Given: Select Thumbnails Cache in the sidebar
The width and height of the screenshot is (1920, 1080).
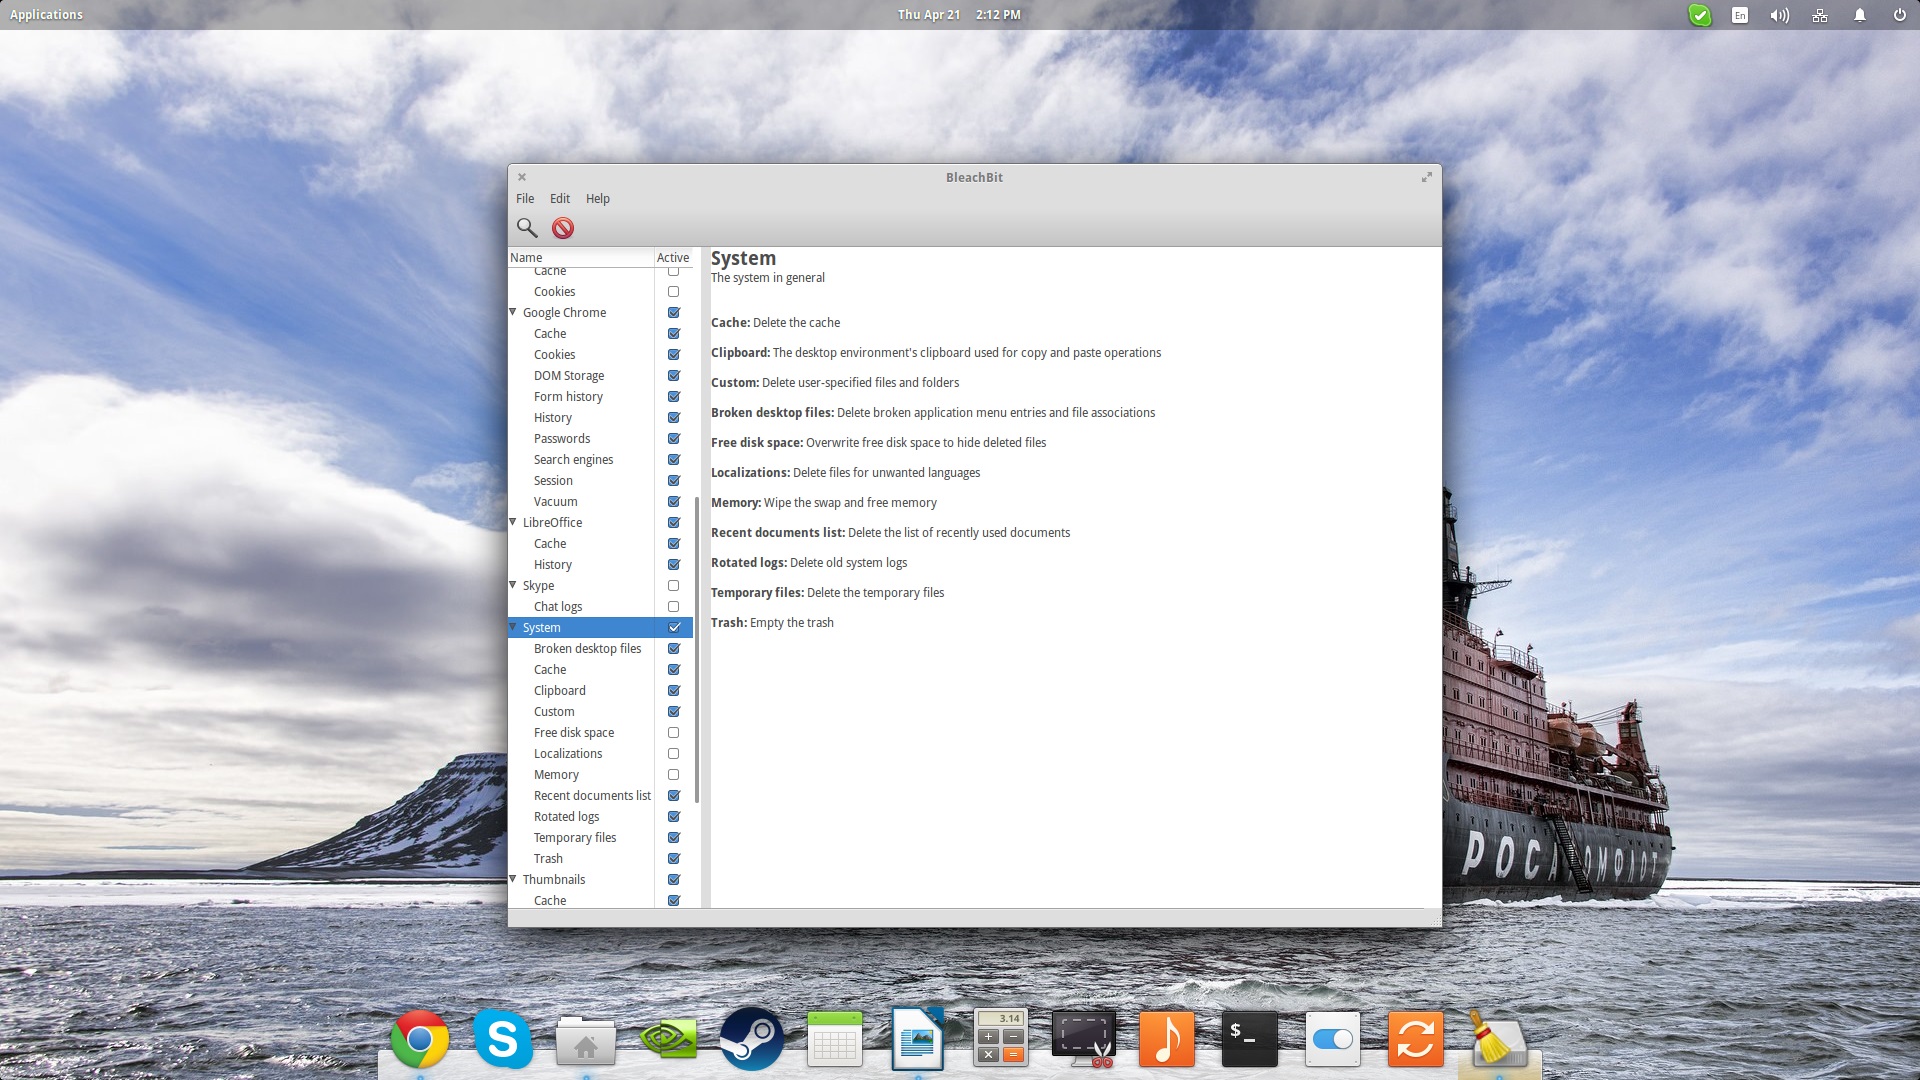Looking at the screenshot, I should (549, 901).
